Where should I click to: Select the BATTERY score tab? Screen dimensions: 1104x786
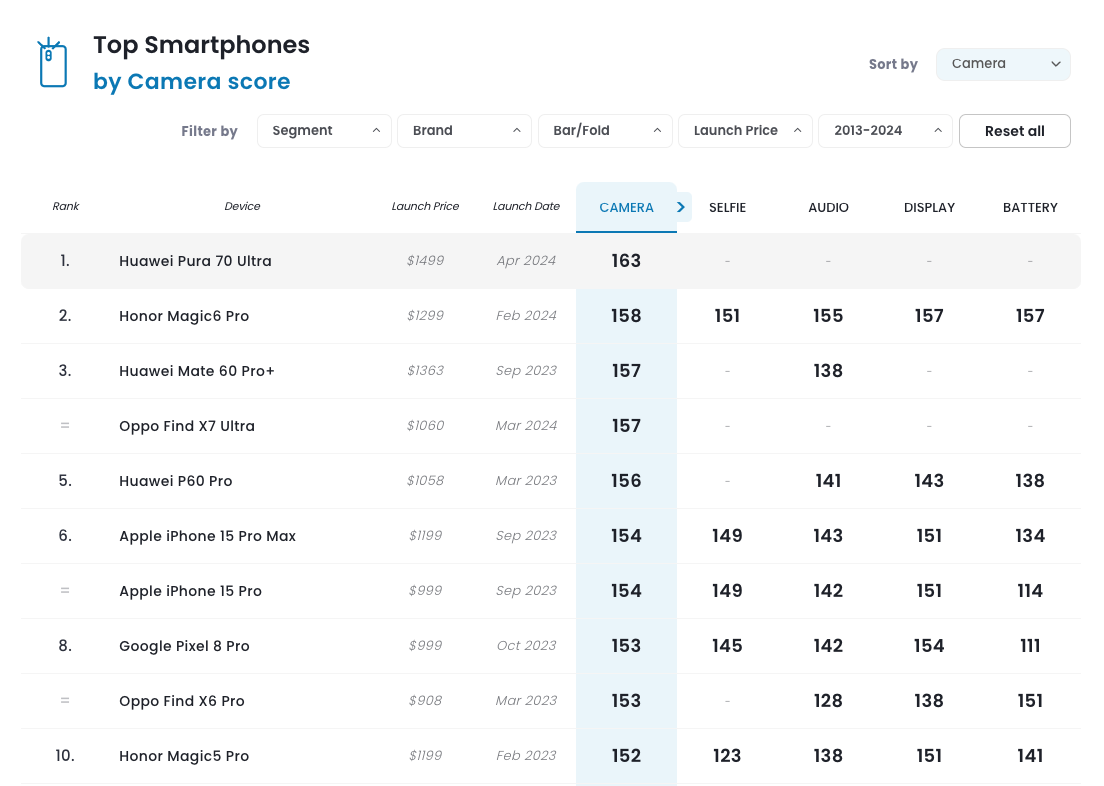[x=1030, y=208]
